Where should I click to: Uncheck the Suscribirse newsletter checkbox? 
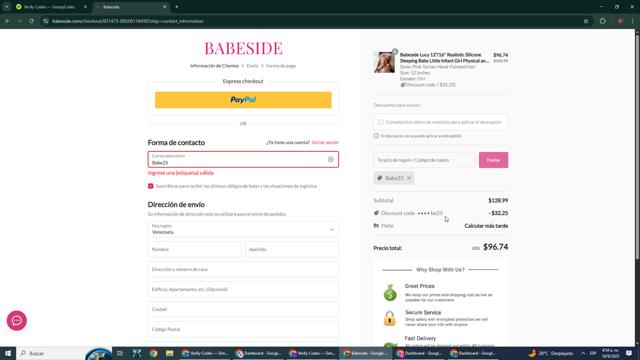click(x=151, y=186)
